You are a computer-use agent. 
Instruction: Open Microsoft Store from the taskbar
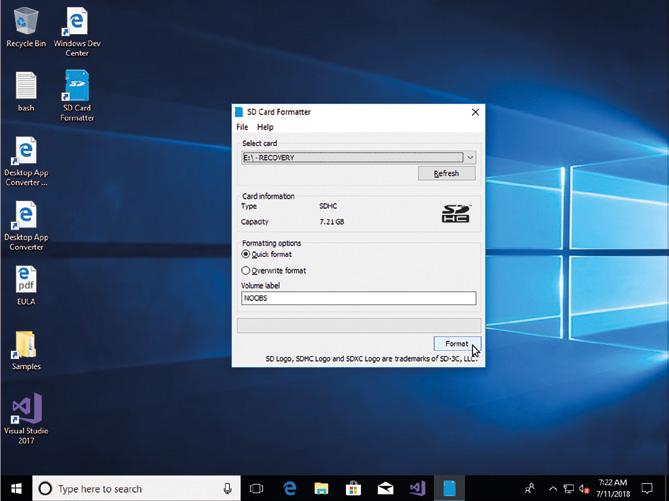[353, 488]
